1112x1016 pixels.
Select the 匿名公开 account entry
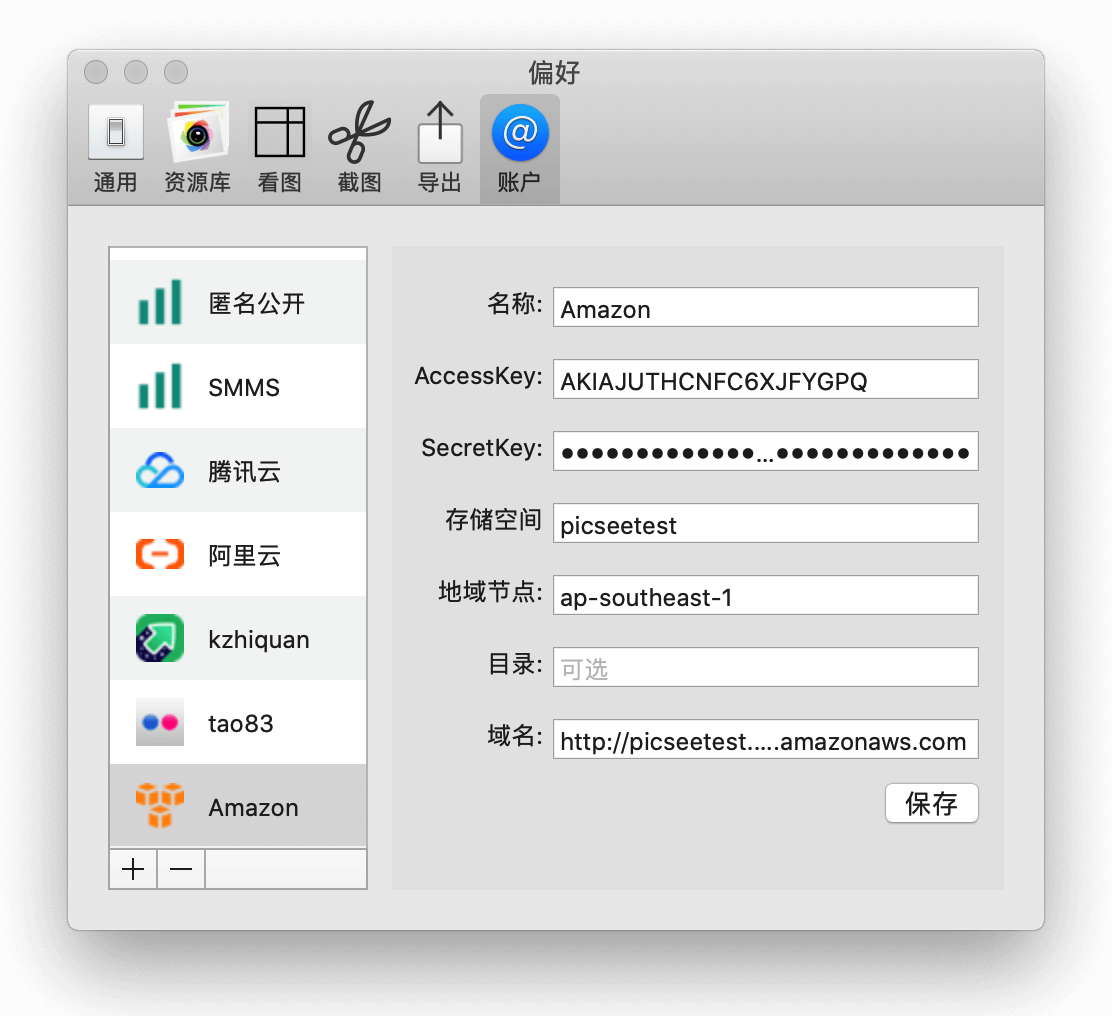click(238, 302)
